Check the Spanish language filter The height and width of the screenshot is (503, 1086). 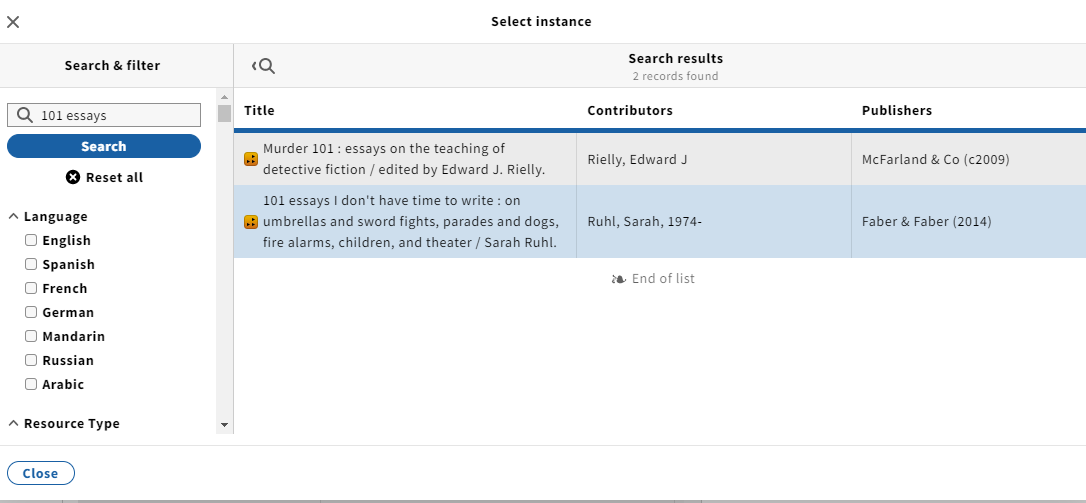[x=31, y=264]
